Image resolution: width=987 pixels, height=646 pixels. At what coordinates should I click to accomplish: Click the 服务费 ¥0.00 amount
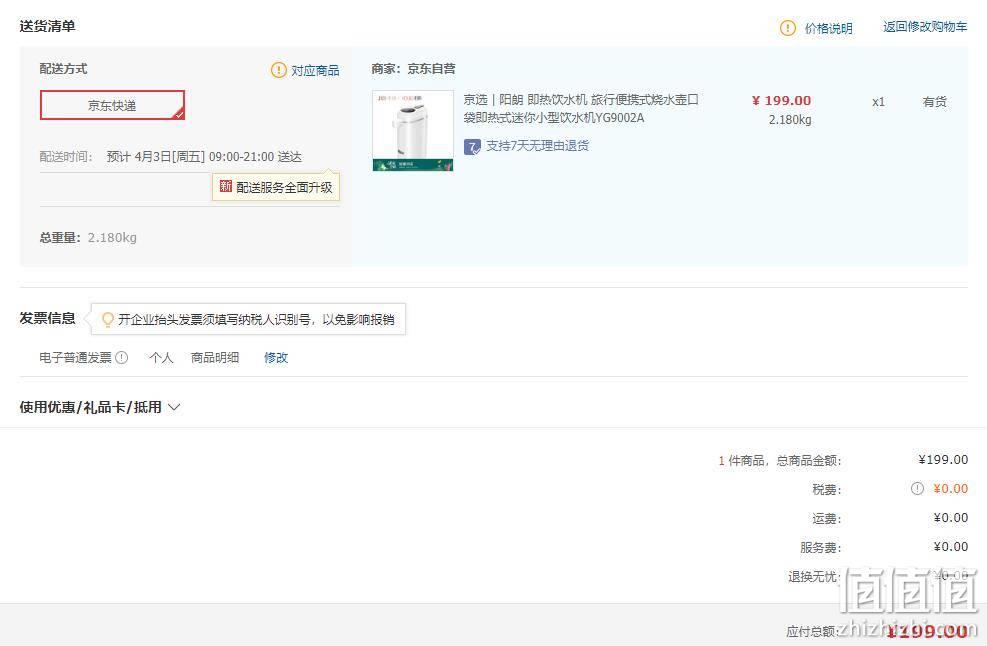pos(950,547)
